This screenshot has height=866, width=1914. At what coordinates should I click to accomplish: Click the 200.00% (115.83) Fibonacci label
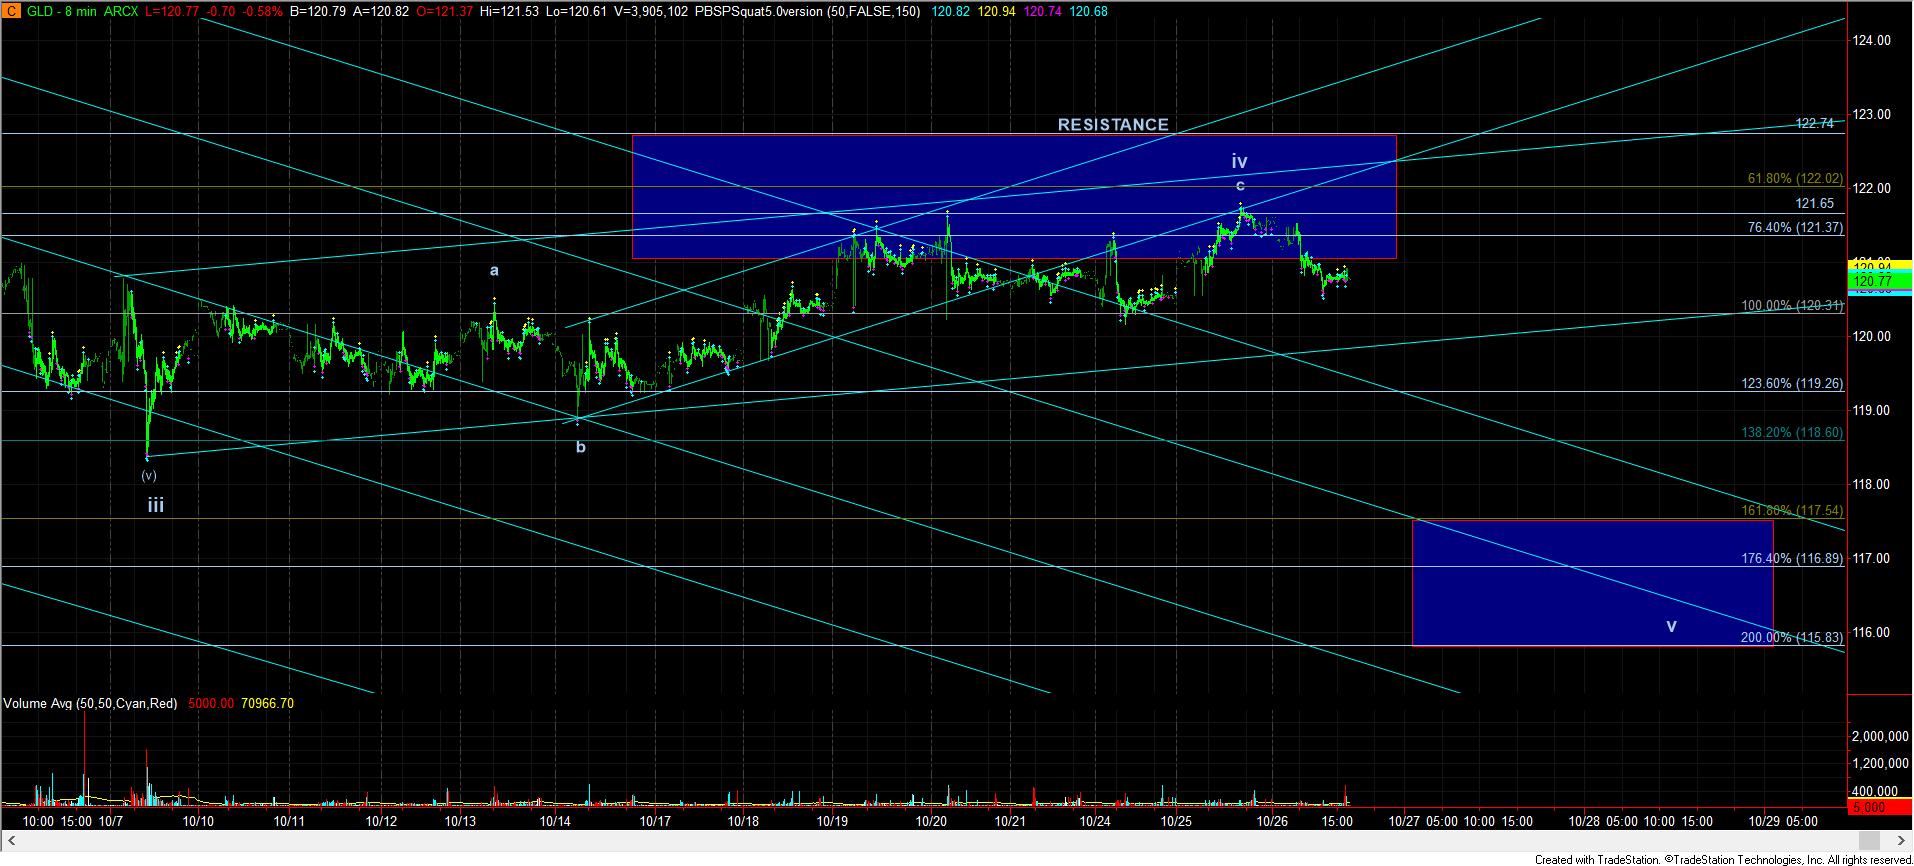1792,638
